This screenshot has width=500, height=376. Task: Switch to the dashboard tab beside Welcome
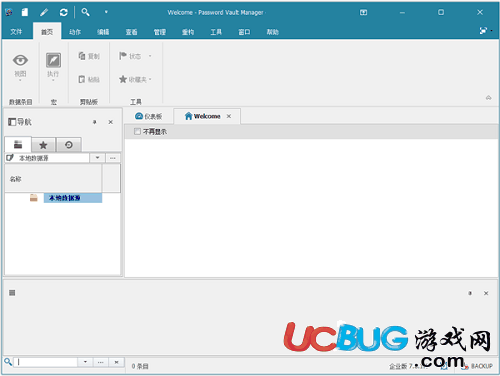tap(149, 116)
